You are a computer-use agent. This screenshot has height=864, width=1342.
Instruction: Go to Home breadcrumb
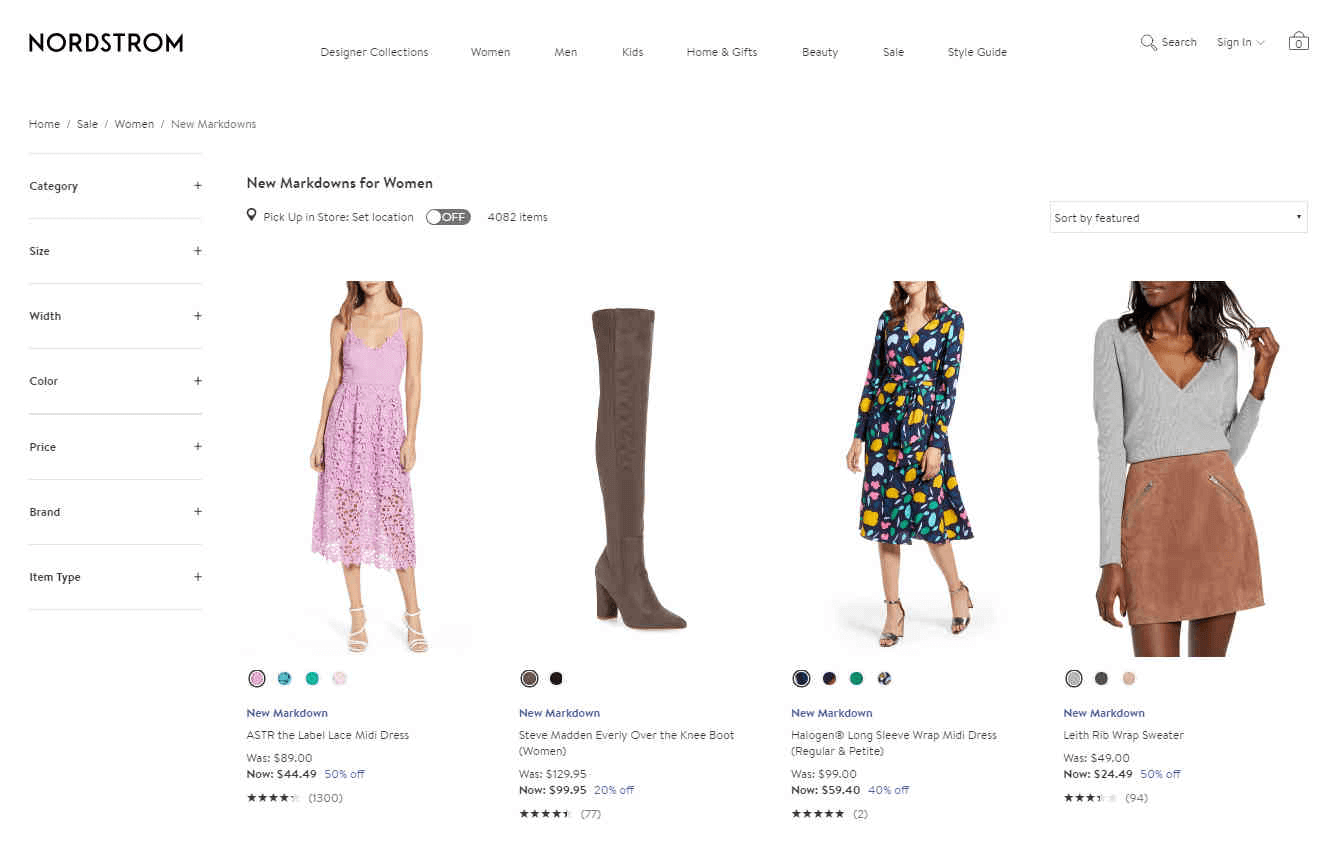(x=44, y=124)
